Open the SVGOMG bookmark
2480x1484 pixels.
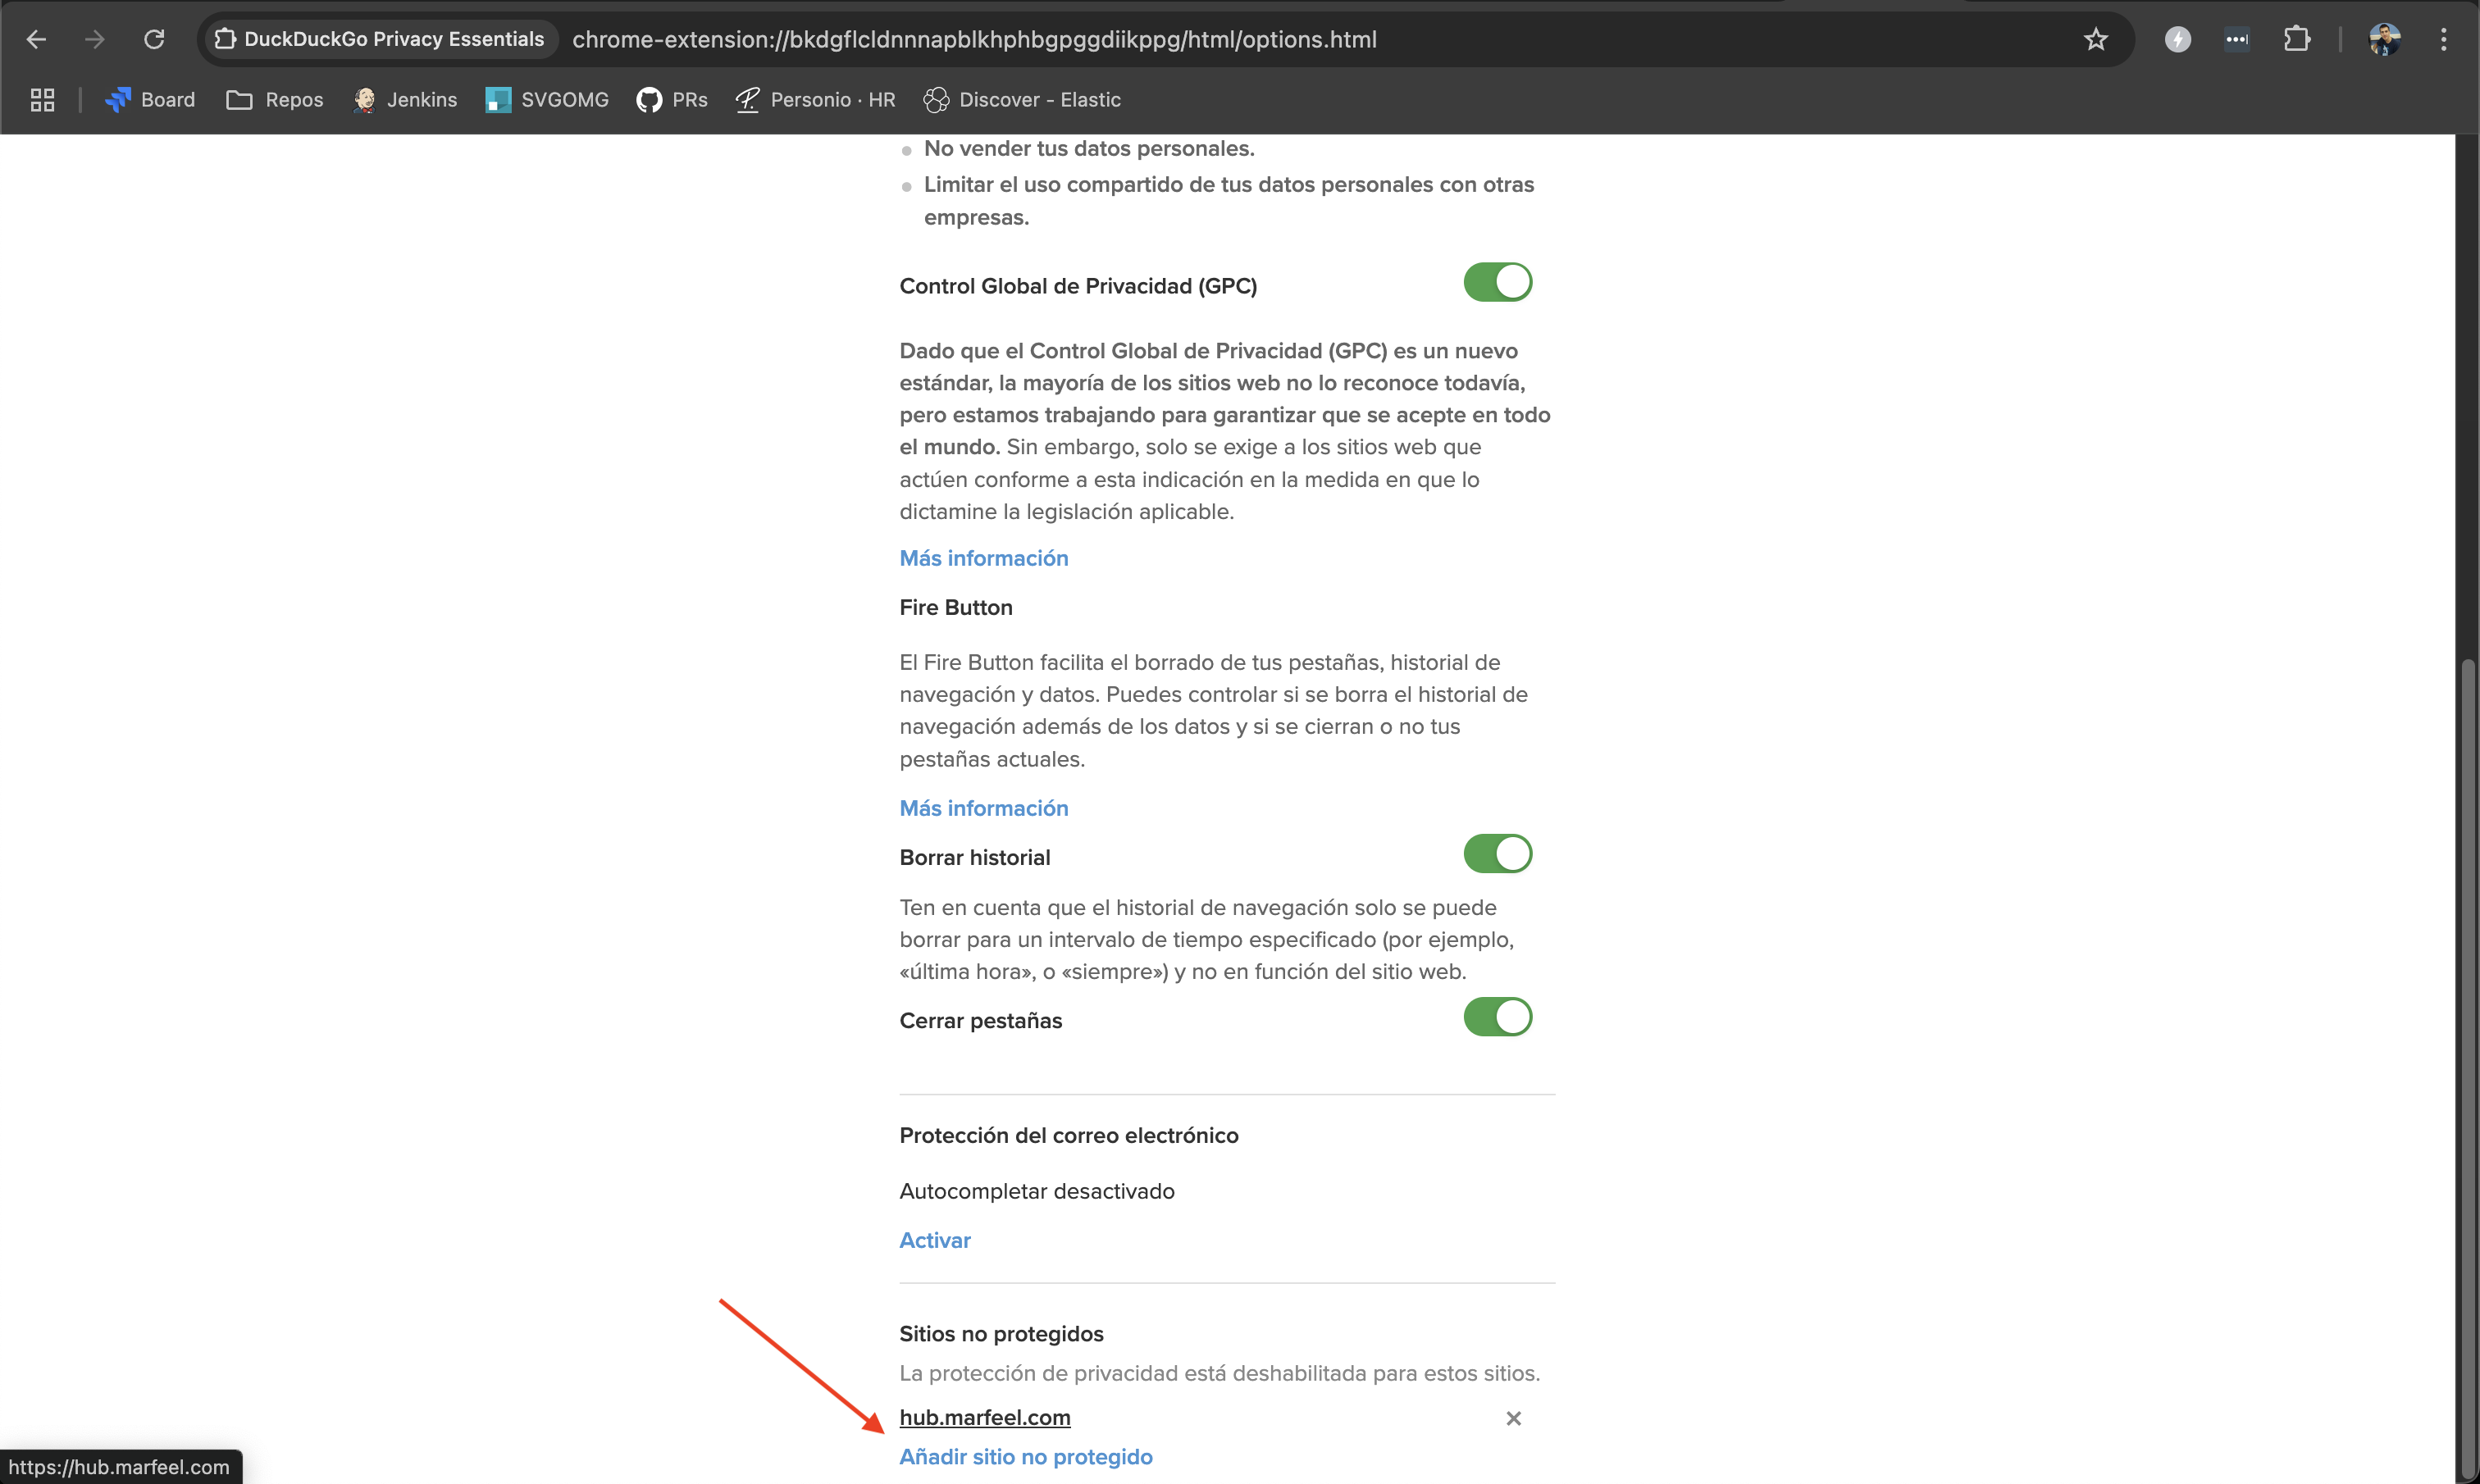(546, 100)
